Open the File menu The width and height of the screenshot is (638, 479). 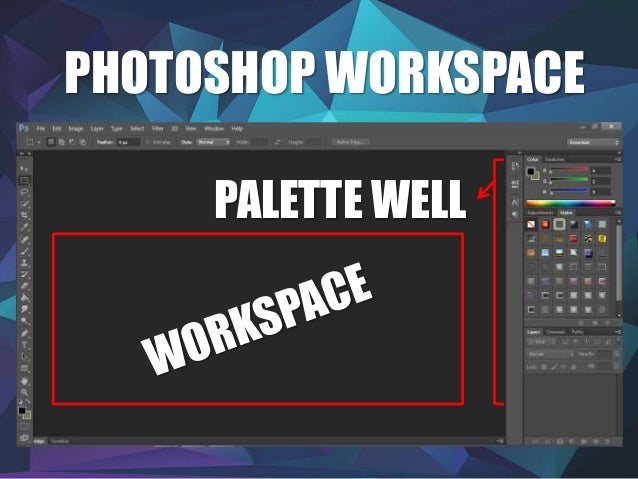[x=41, y=128]
